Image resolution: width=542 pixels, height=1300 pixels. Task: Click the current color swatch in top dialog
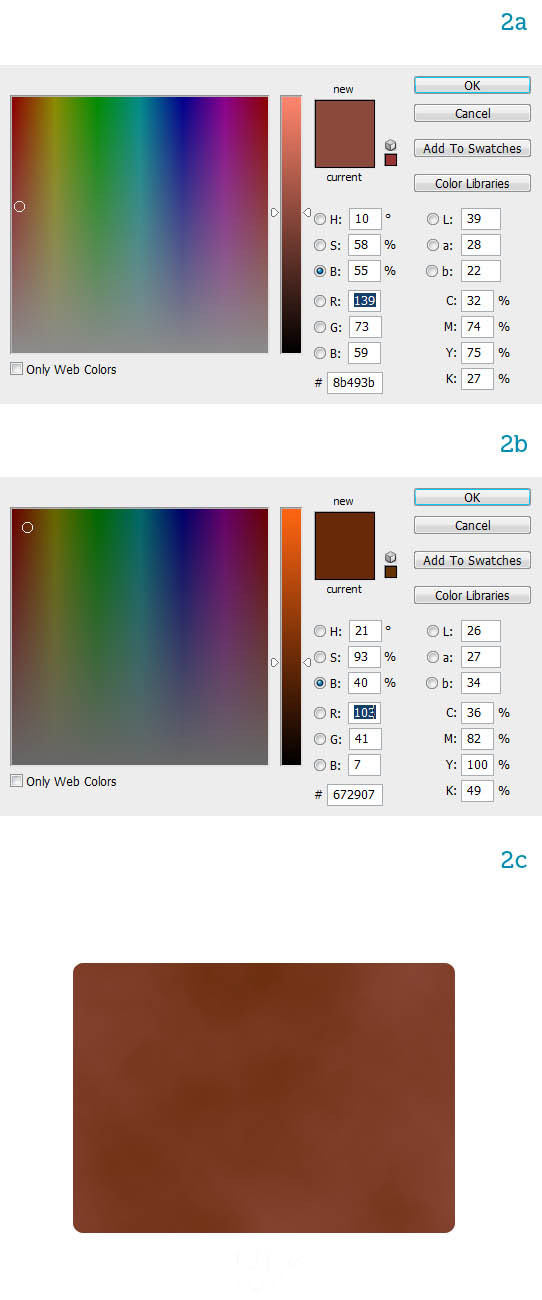[345, 151]
